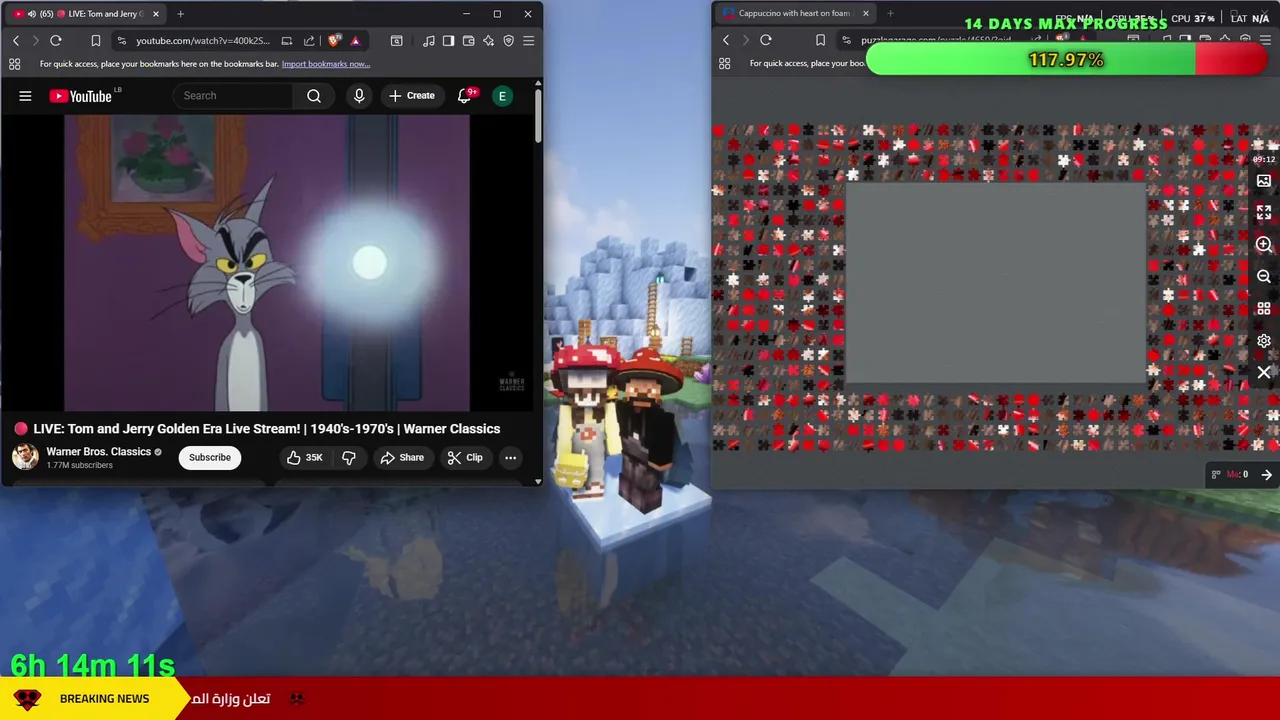Click the YouTube search magnifier button
The width and height of the screenshot is (1280, 720).
click(314, 96)
